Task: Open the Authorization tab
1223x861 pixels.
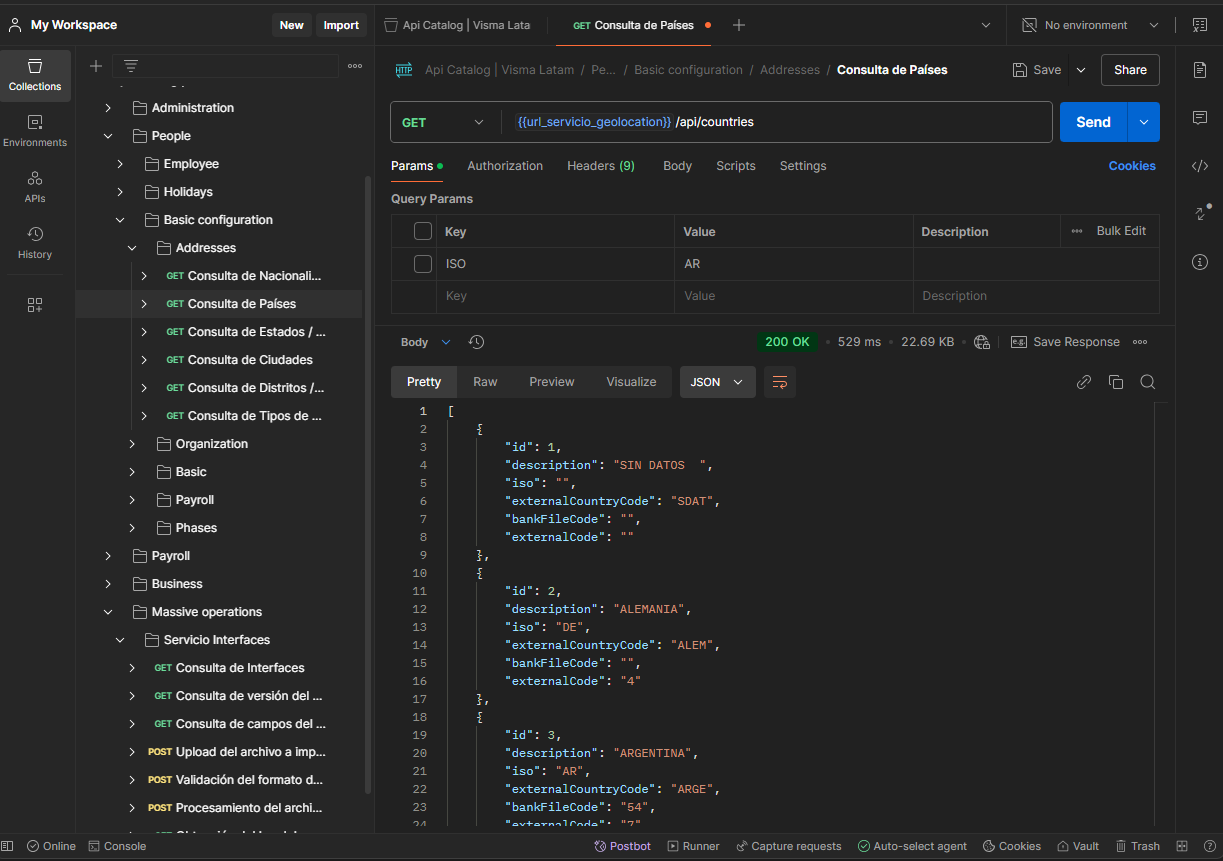Action: pyautogui.click(x=505, y=166)
